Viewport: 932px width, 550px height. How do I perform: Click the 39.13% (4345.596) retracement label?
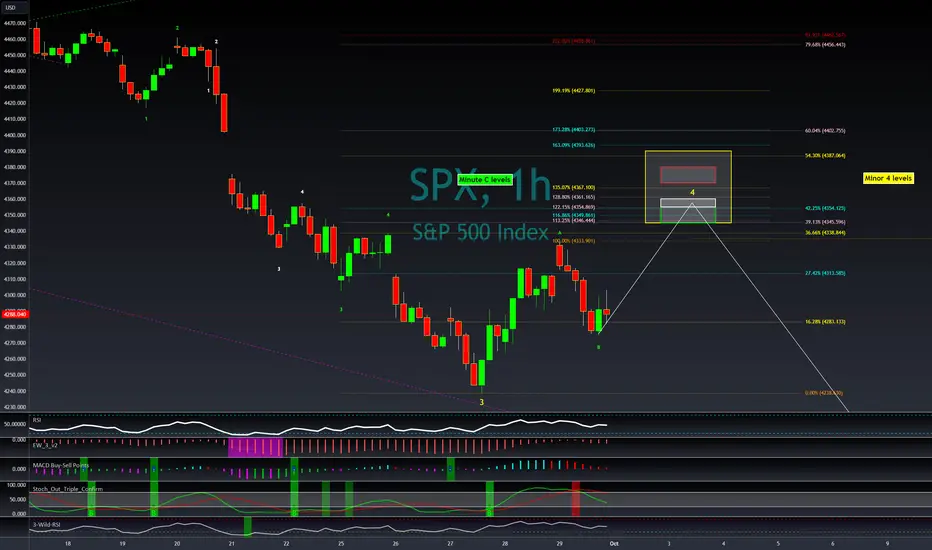pyautogui.click(x=825, y=222)
